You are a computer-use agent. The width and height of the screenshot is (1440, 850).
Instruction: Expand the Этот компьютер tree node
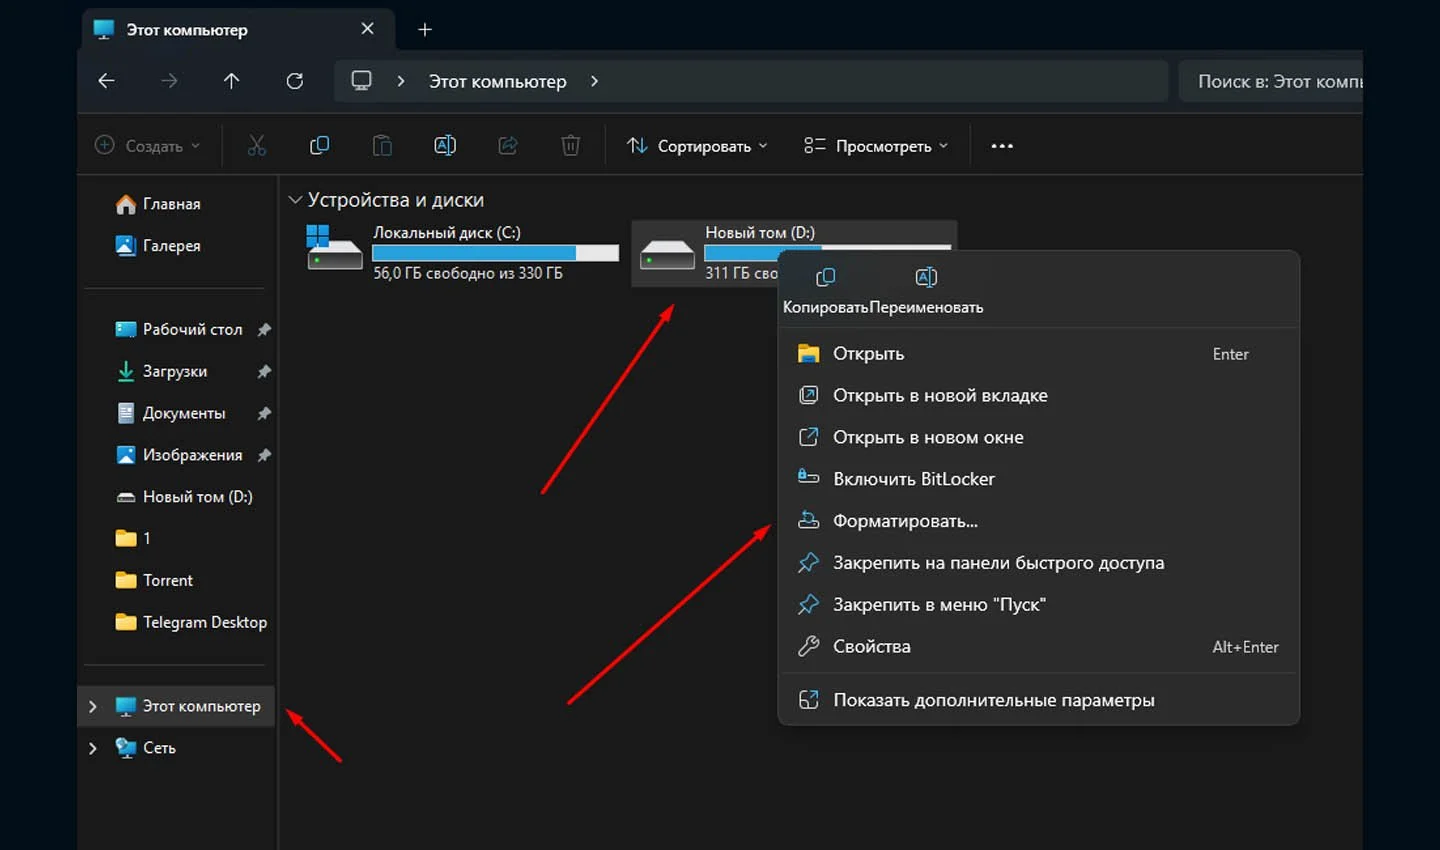pyautogui.click(x=93, y=706)
